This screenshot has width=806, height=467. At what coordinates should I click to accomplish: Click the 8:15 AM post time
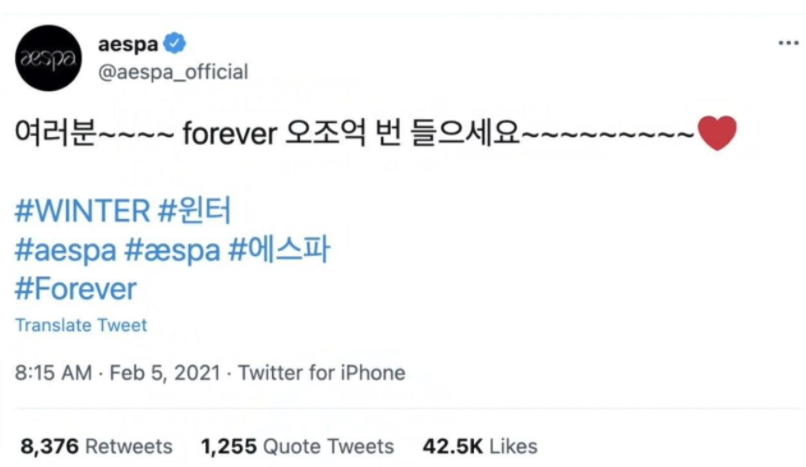pyautogui.click(x=55, y=373)
